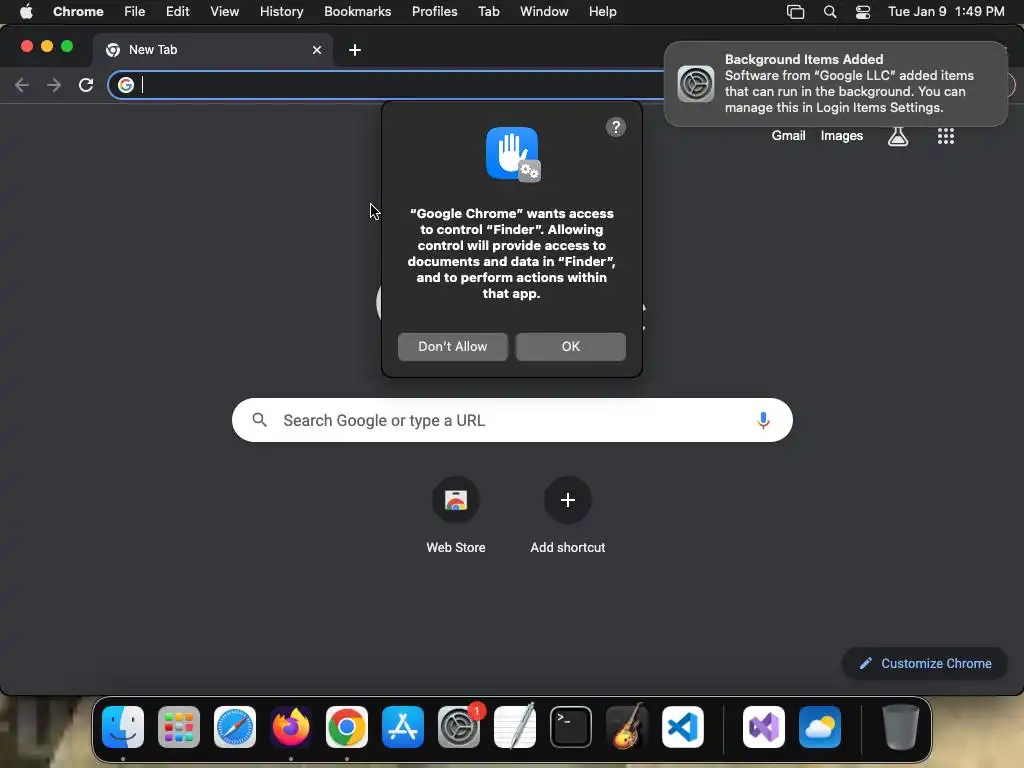Open the Google apps grid
The width and height of the screenshot is (1024, 768).
(x=946, y=136)
